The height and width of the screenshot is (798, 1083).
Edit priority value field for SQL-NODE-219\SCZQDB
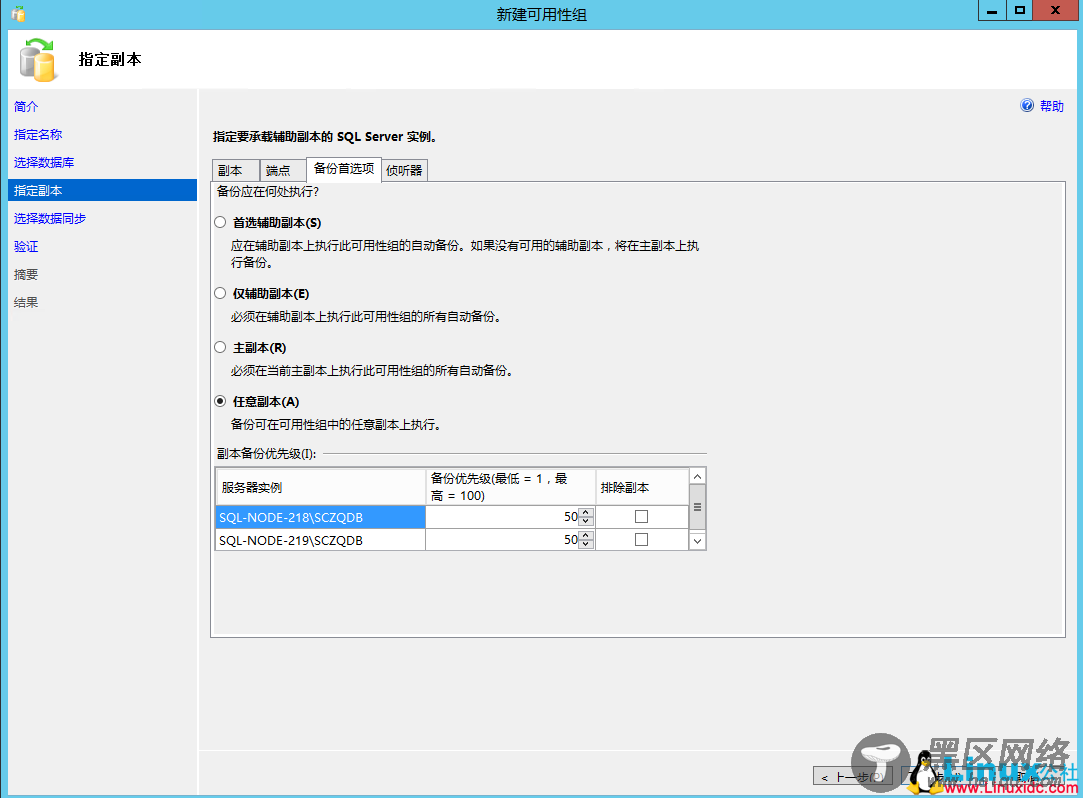tap(503, 540)
